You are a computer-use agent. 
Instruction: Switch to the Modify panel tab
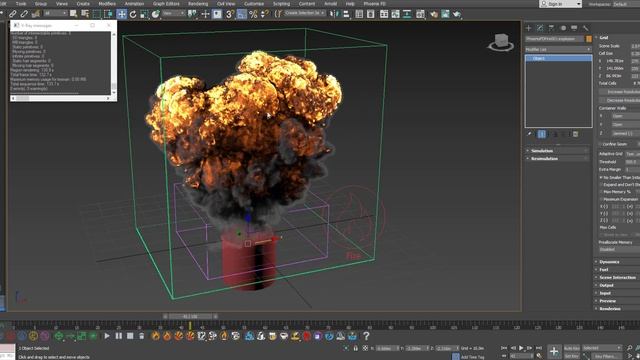(540, 28)
